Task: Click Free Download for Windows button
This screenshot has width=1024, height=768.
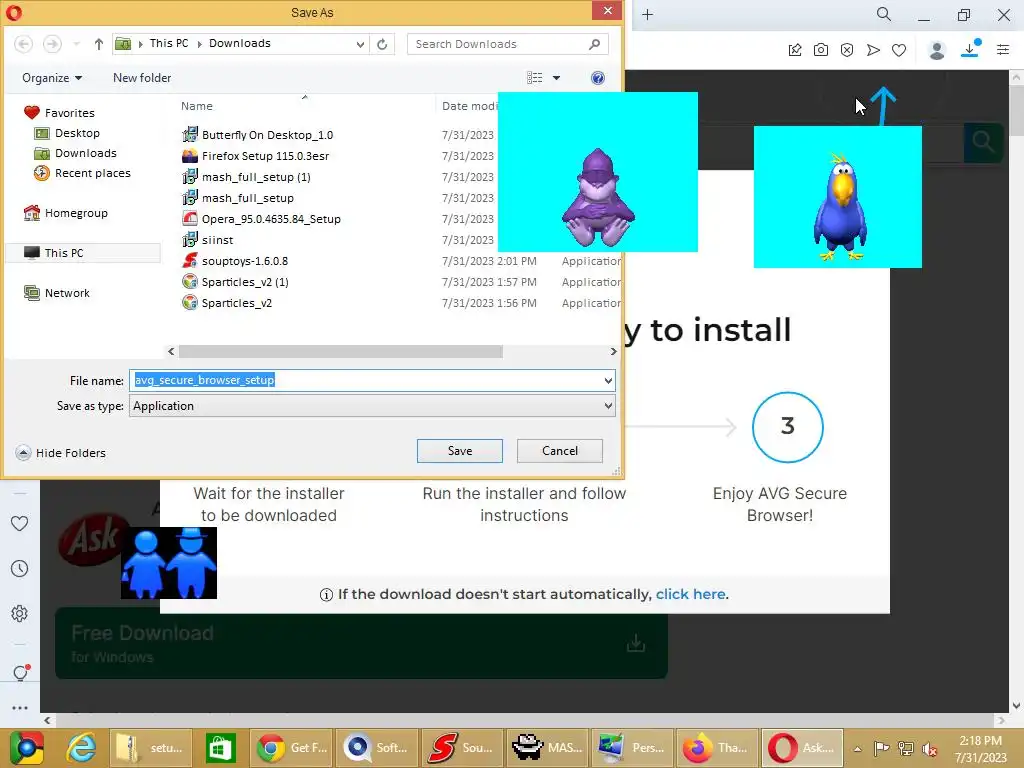Action: click(x=361, y=644)
